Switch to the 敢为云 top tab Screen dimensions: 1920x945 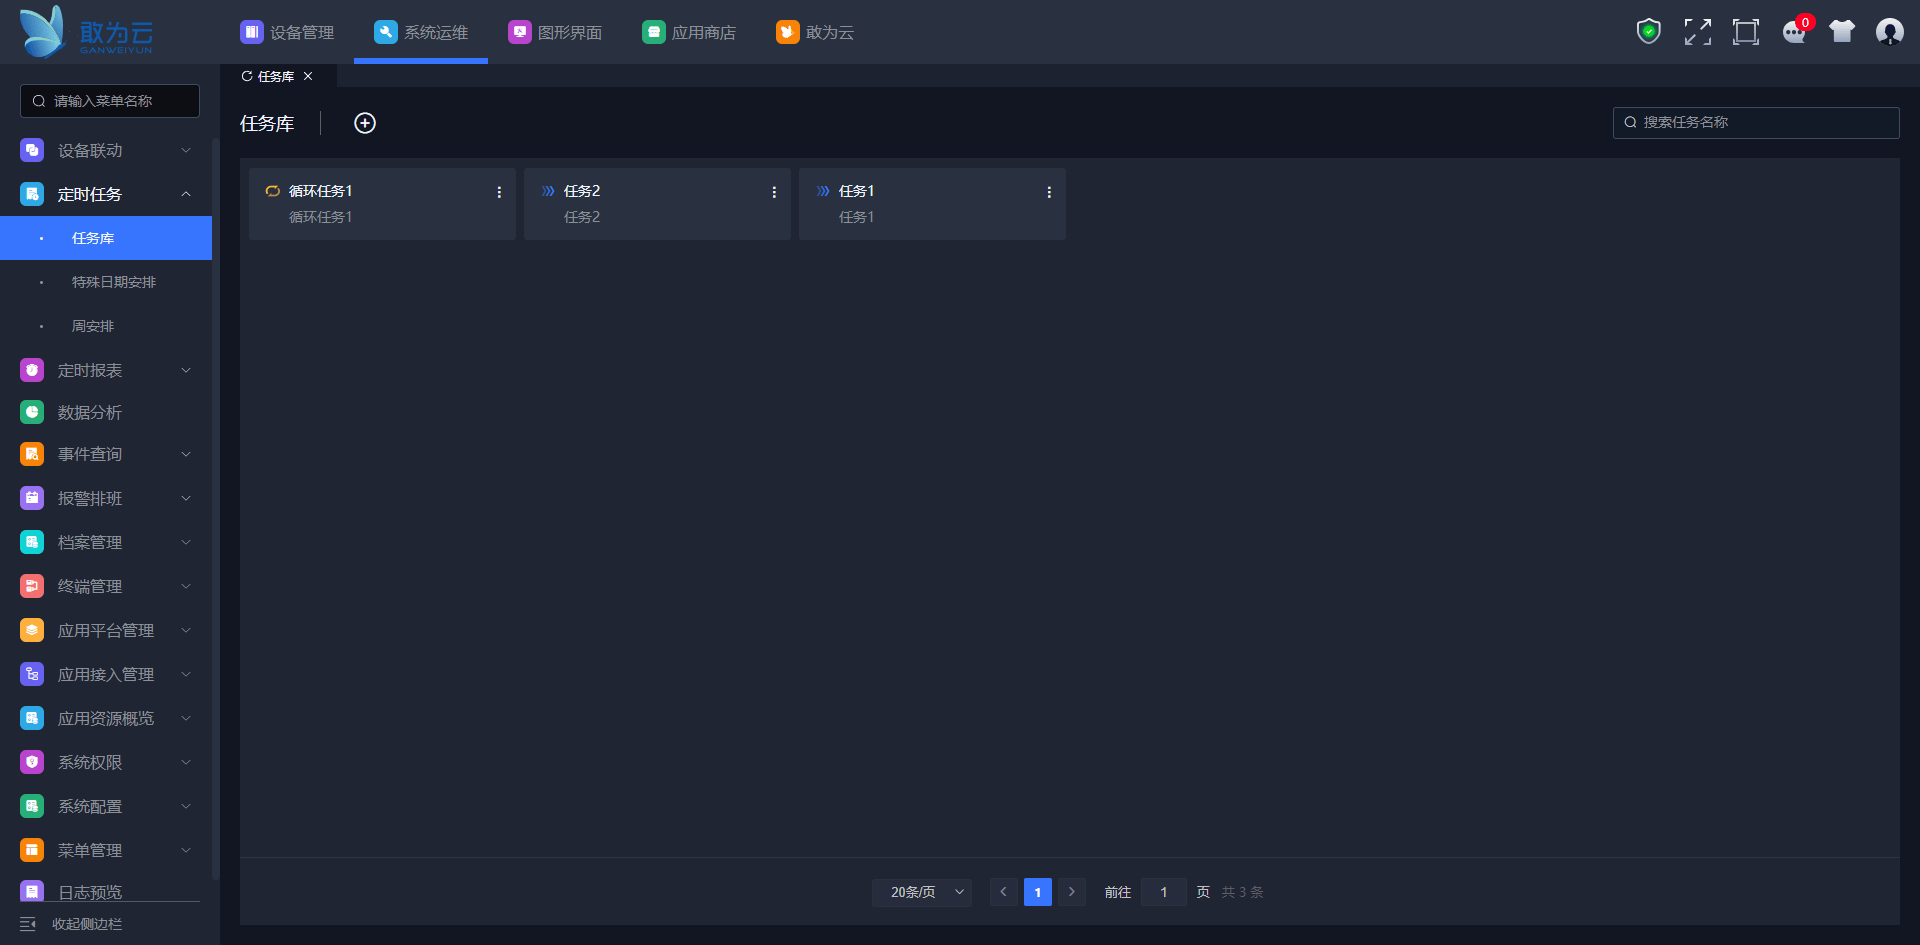point(815,32)
